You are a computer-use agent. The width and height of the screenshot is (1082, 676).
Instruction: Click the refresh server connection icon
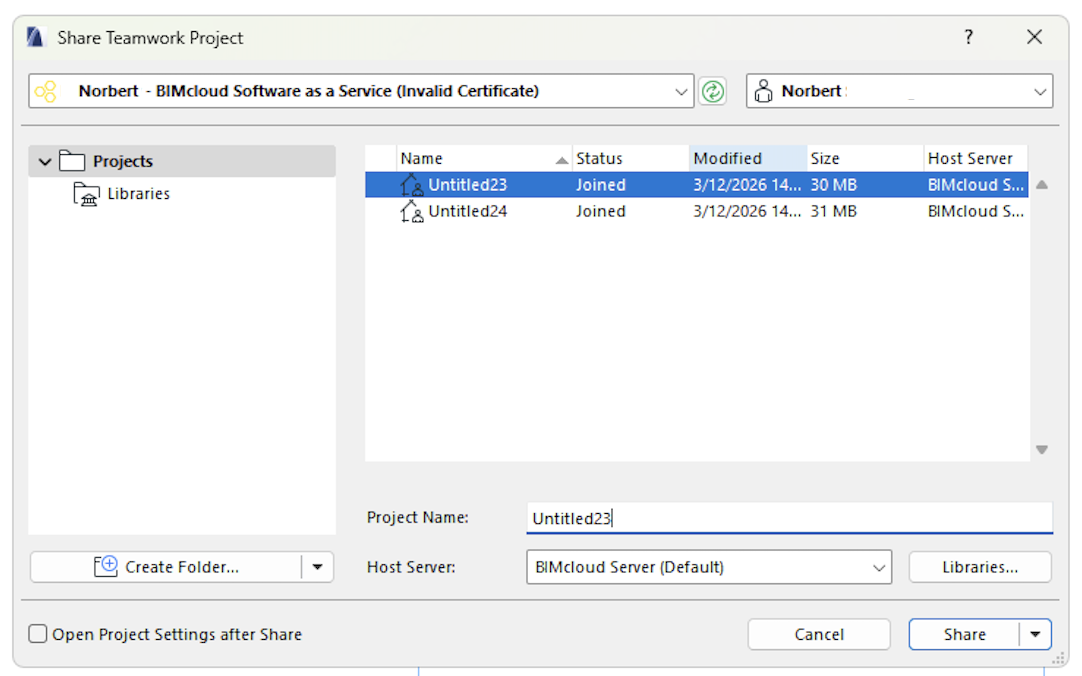point(713,91)
